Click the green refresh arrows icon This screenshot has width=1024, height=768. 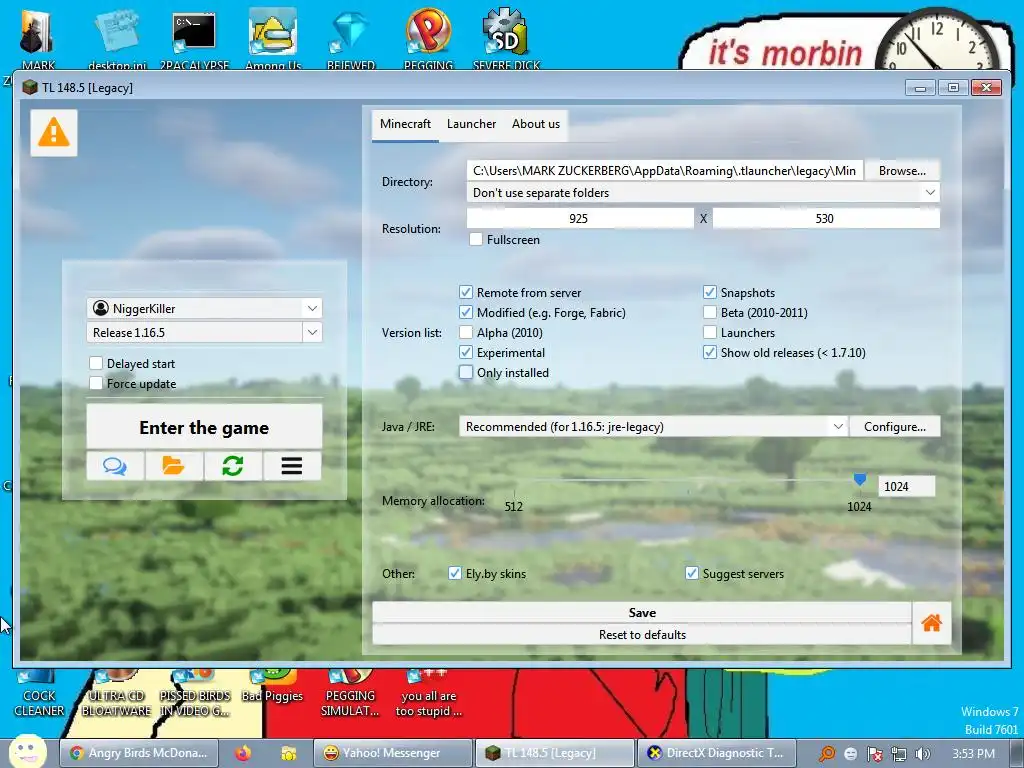click(x=232, y=466)
